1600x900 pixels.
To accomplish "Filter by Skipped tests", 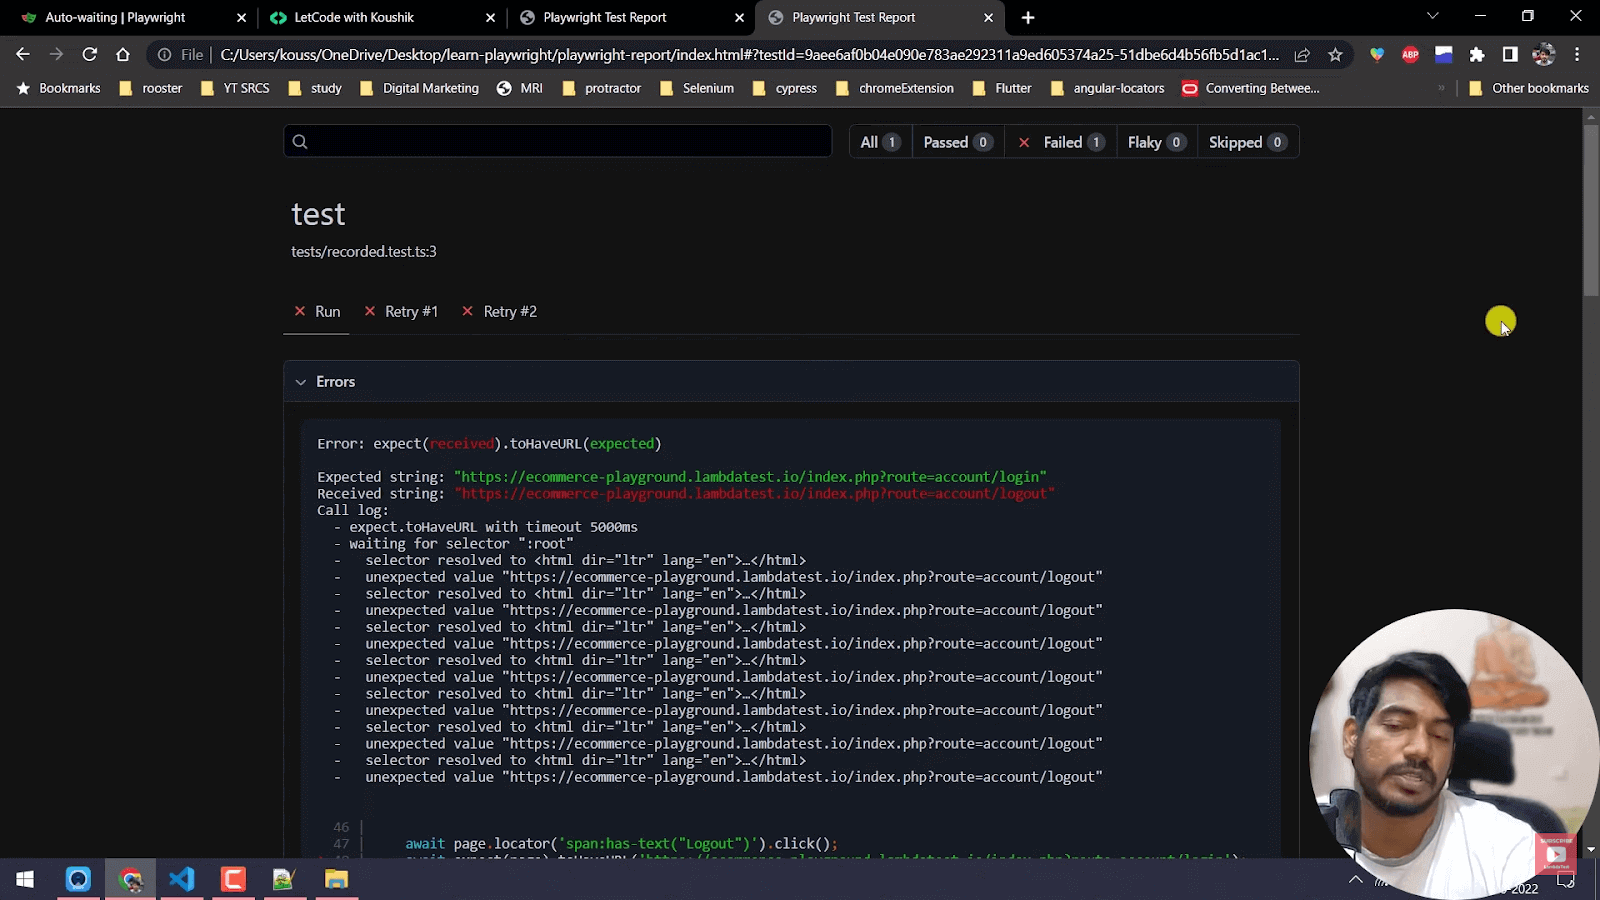I will pos(1245,142).
